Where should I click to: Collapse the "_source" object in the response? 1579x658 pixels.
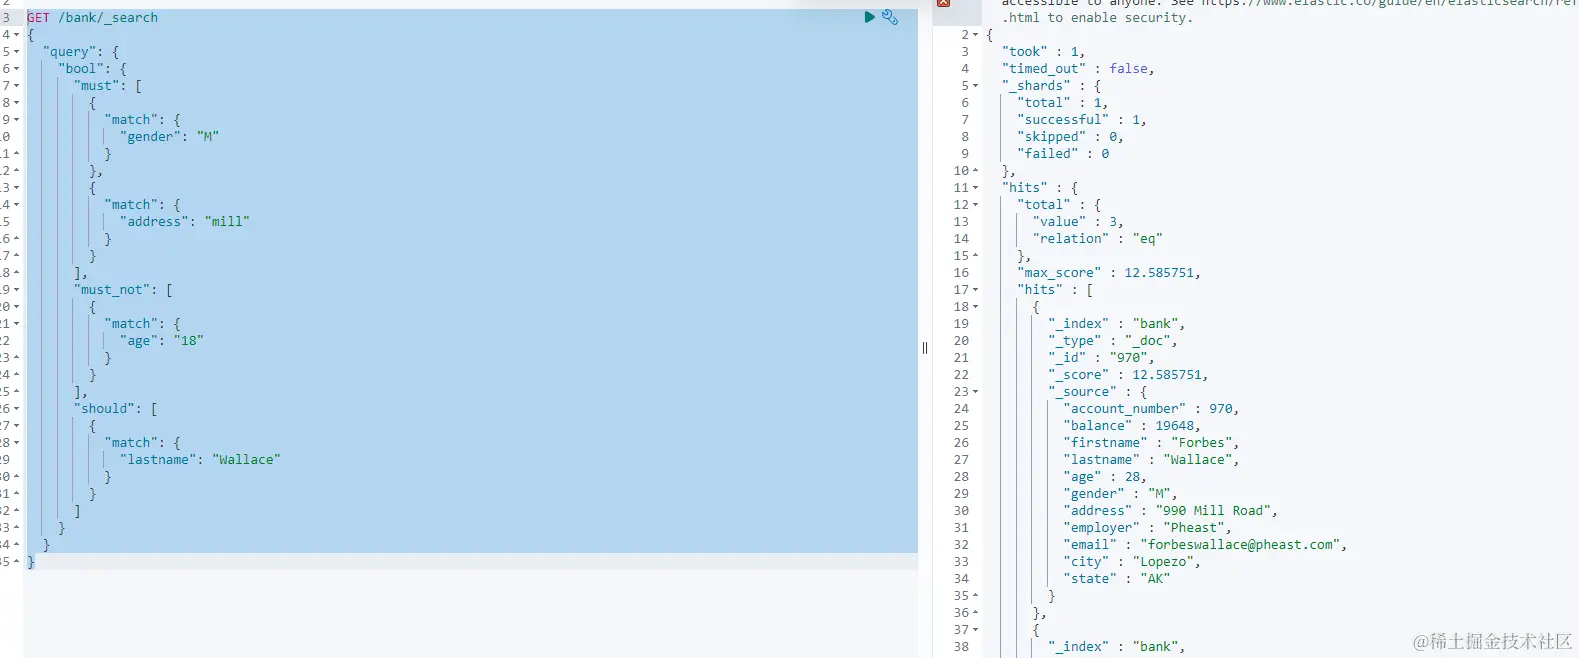tap(976, 392)
